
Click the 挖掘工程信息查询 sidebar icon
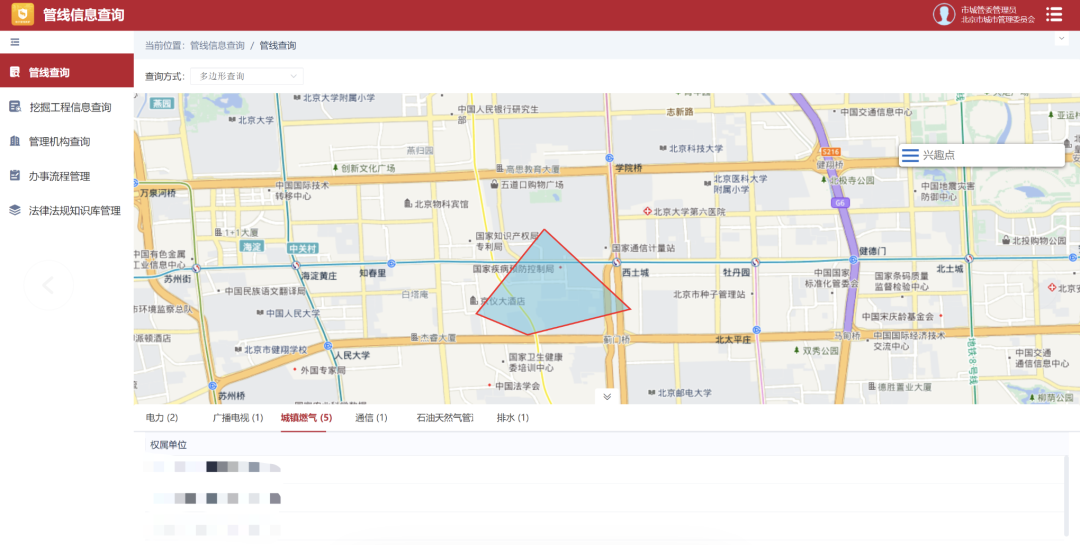click(15, 107)
